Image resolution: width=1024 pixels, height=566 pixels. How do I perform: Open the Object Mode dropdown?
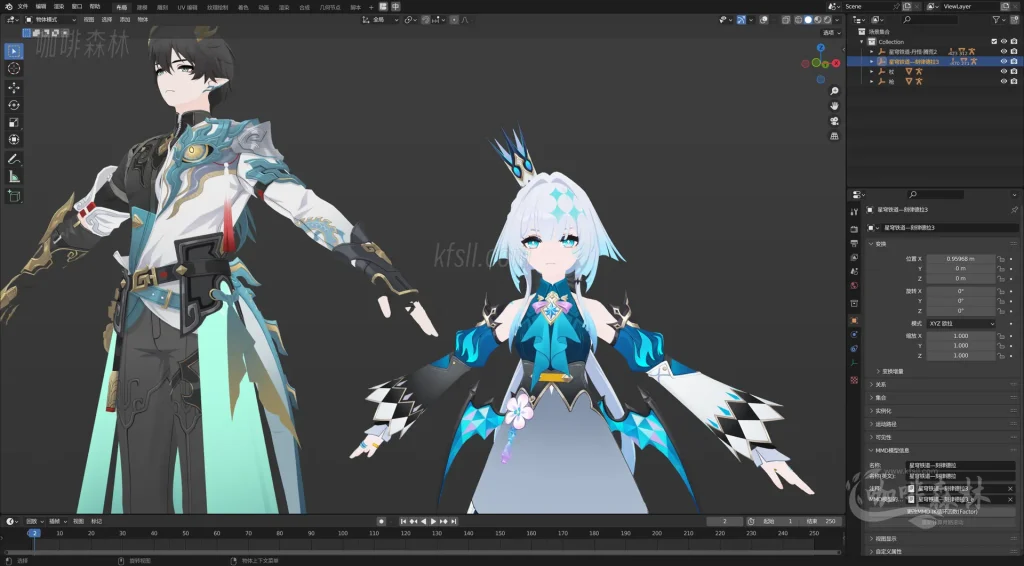click(x=50, y=20)
